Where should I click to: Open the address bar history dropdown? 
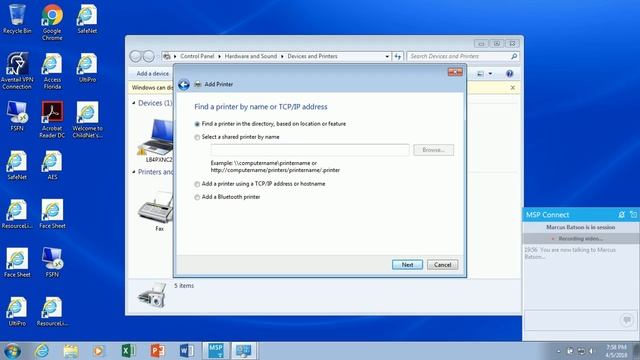tap(387, 56)
